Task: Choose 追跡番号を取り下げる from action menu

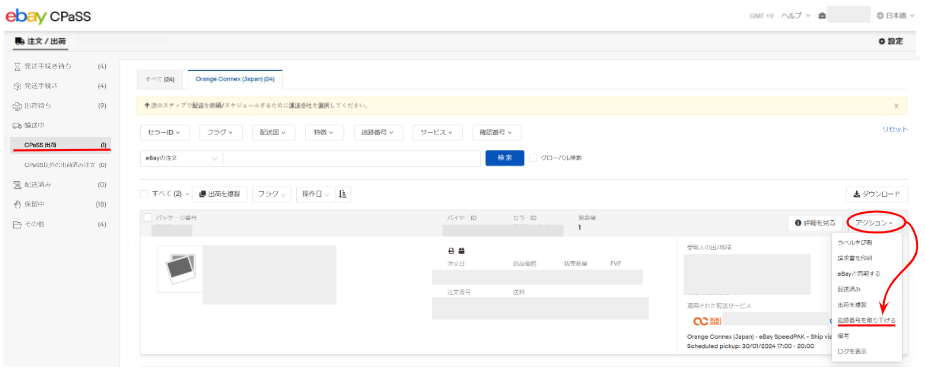Action: [x=866, y=320]
